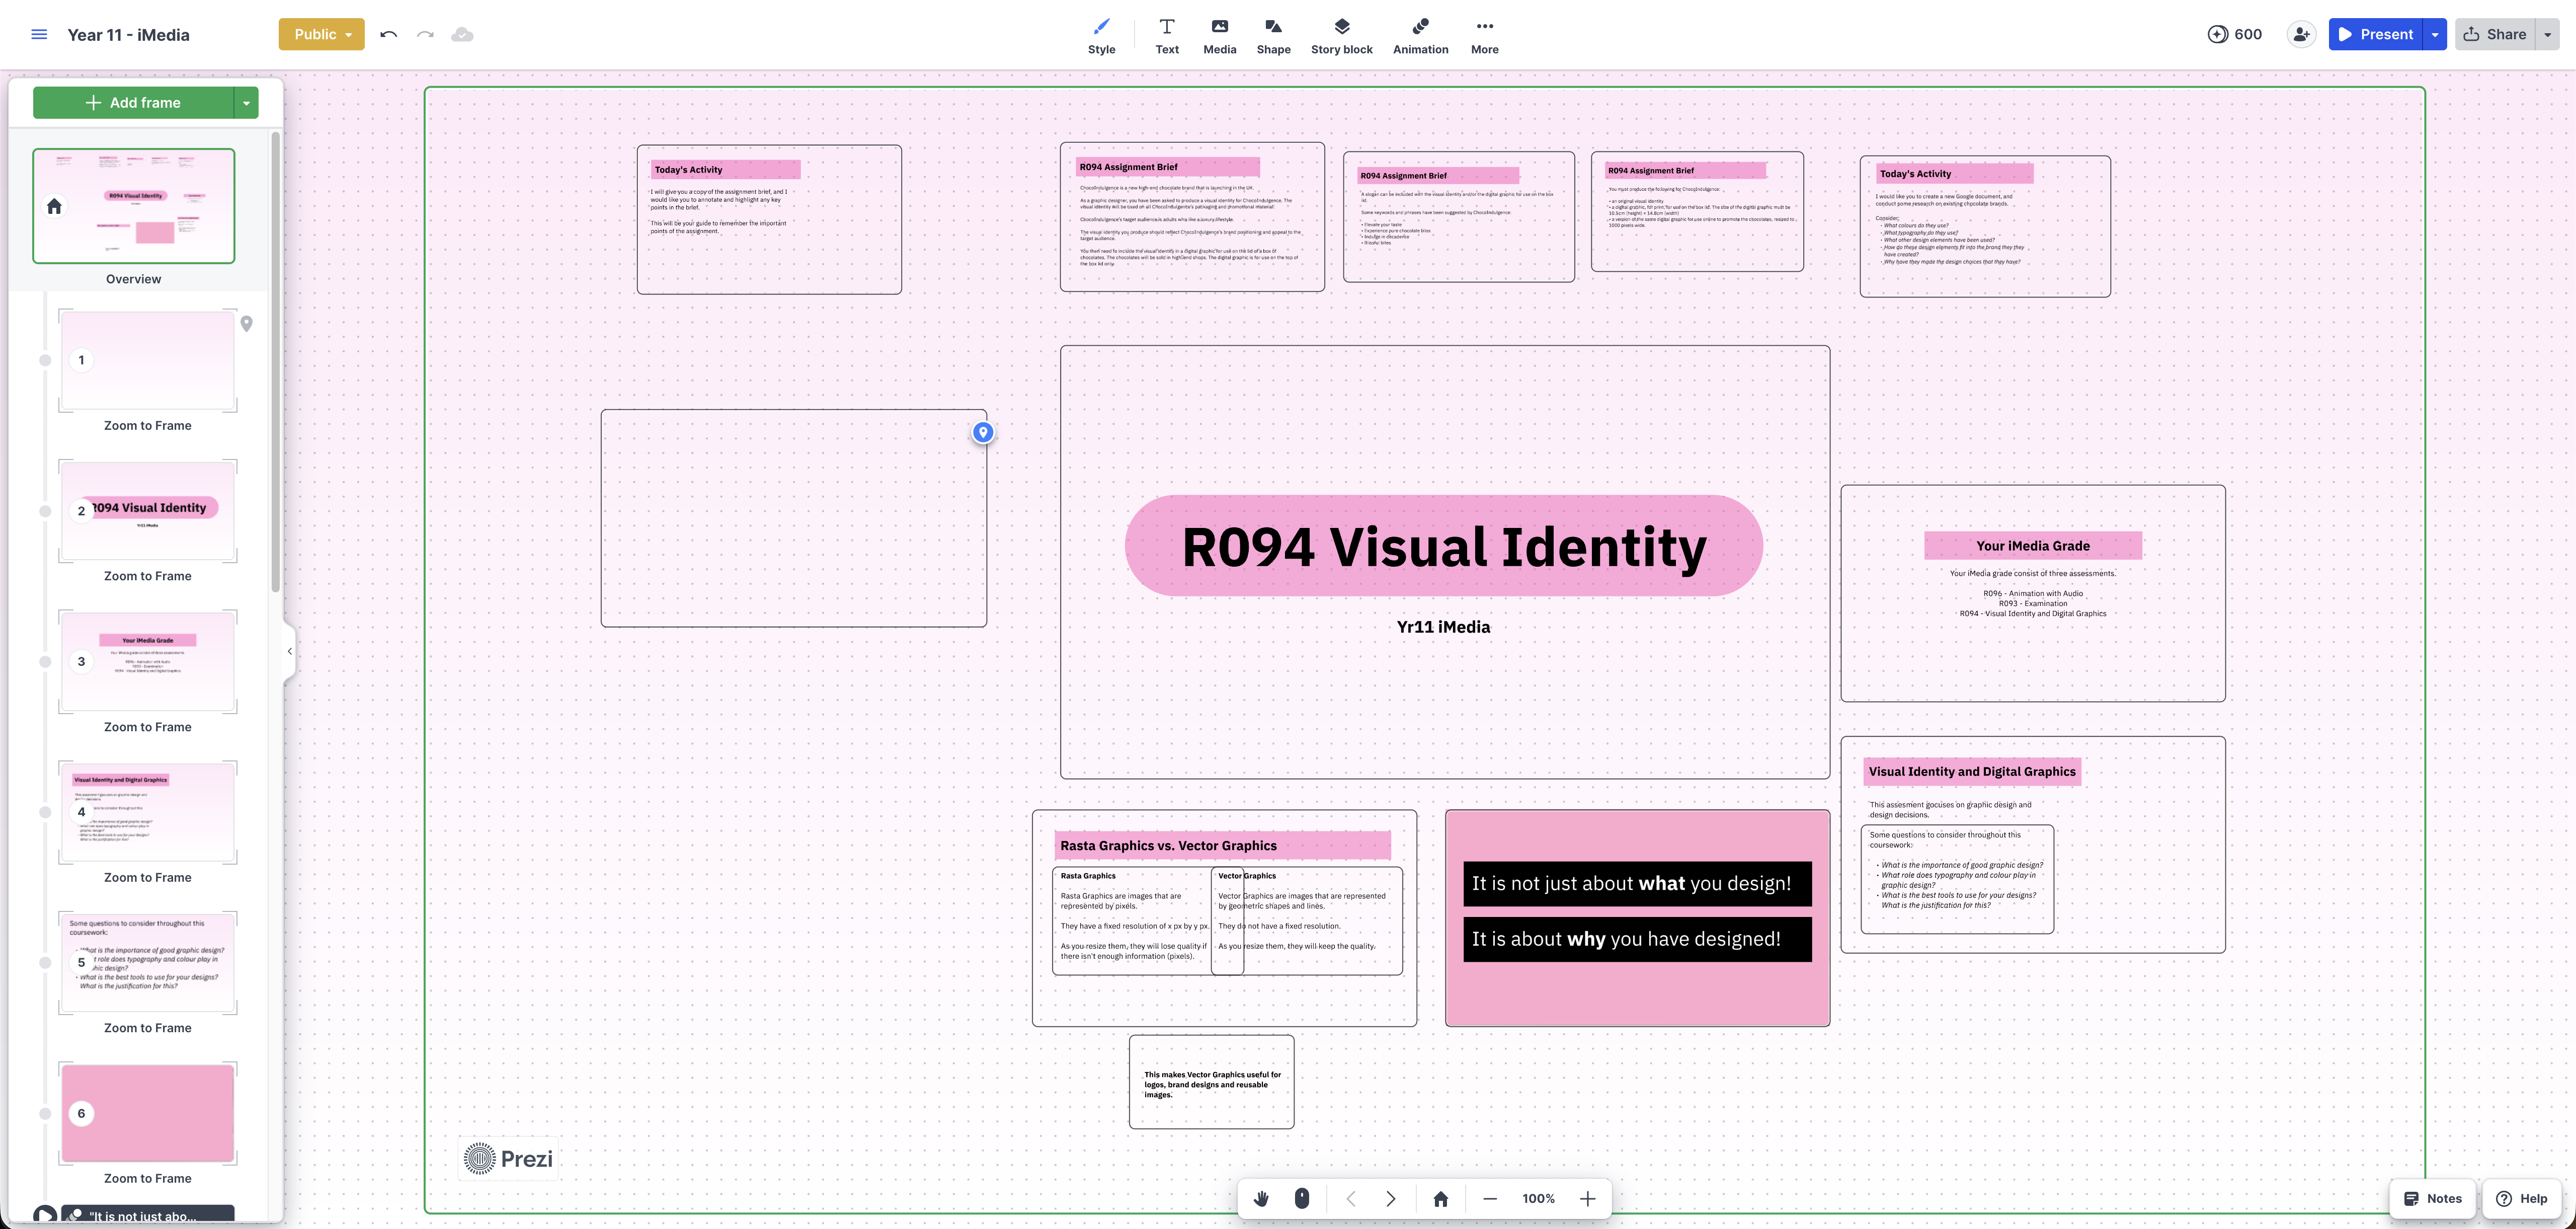Open the Animation panel
Image resolution: width=2576 pixels, height=1229 pixels.
[1420, 36]
